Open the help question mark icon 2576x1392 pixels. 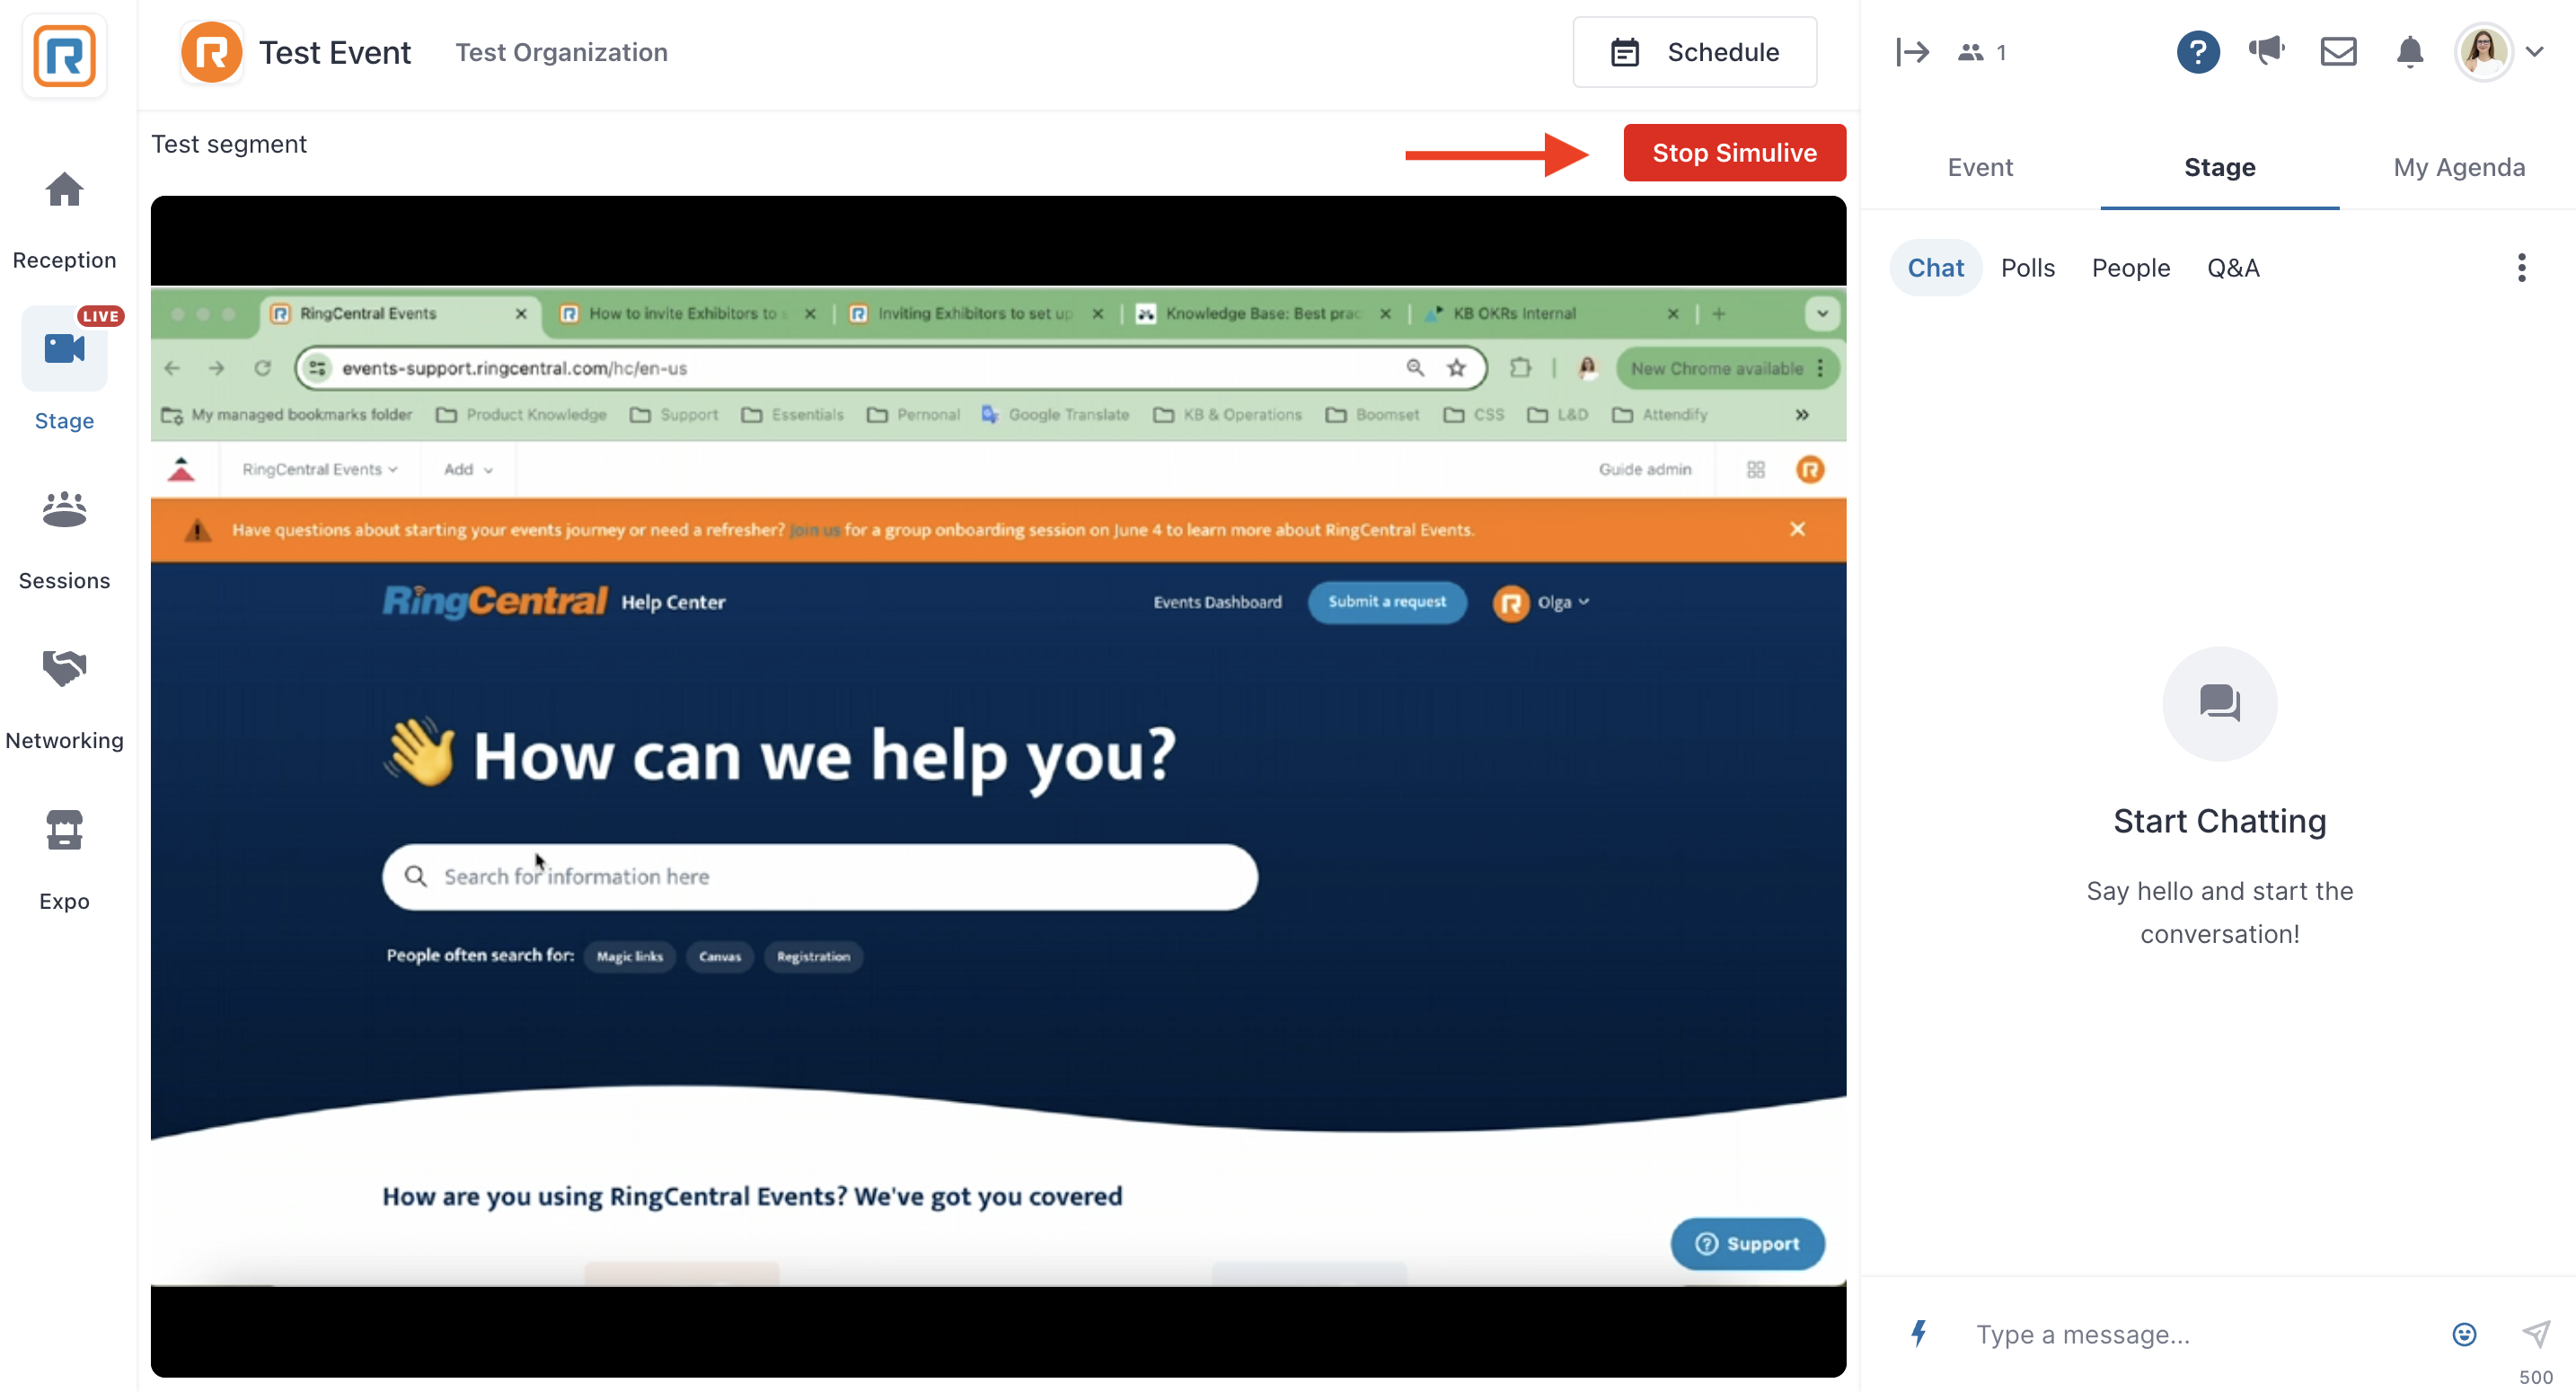tap(2197, 52)
